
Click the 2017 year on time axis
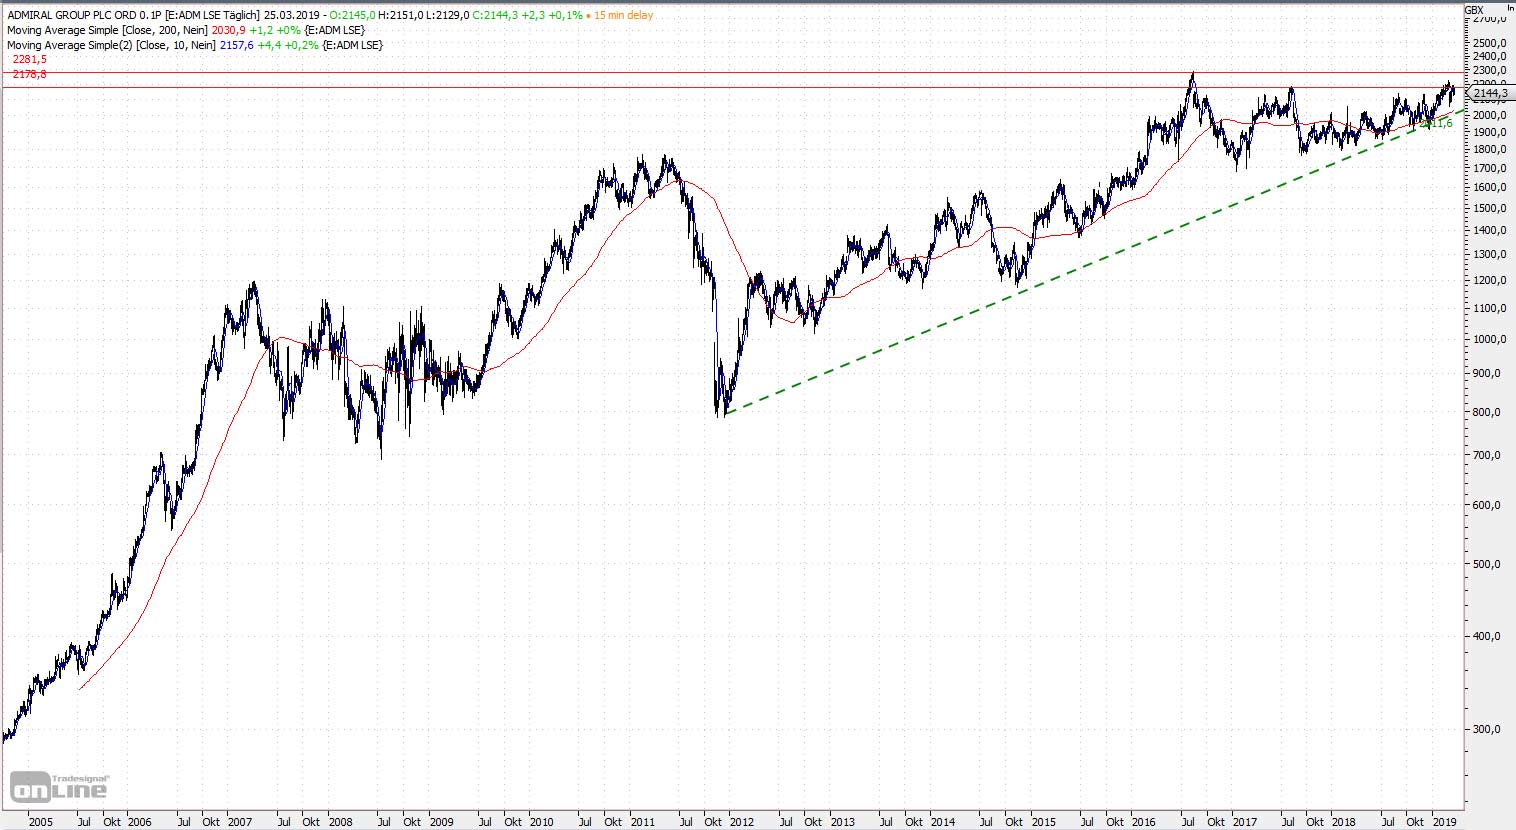pos(1244,822)
